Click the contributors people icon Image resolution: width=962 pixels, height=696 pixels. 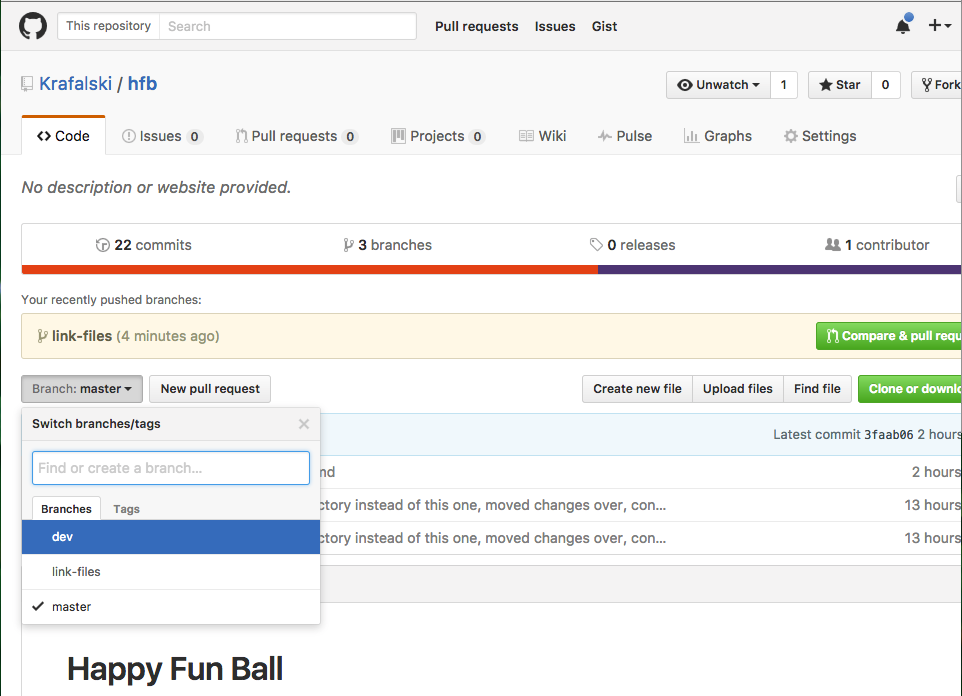point(833,244)
